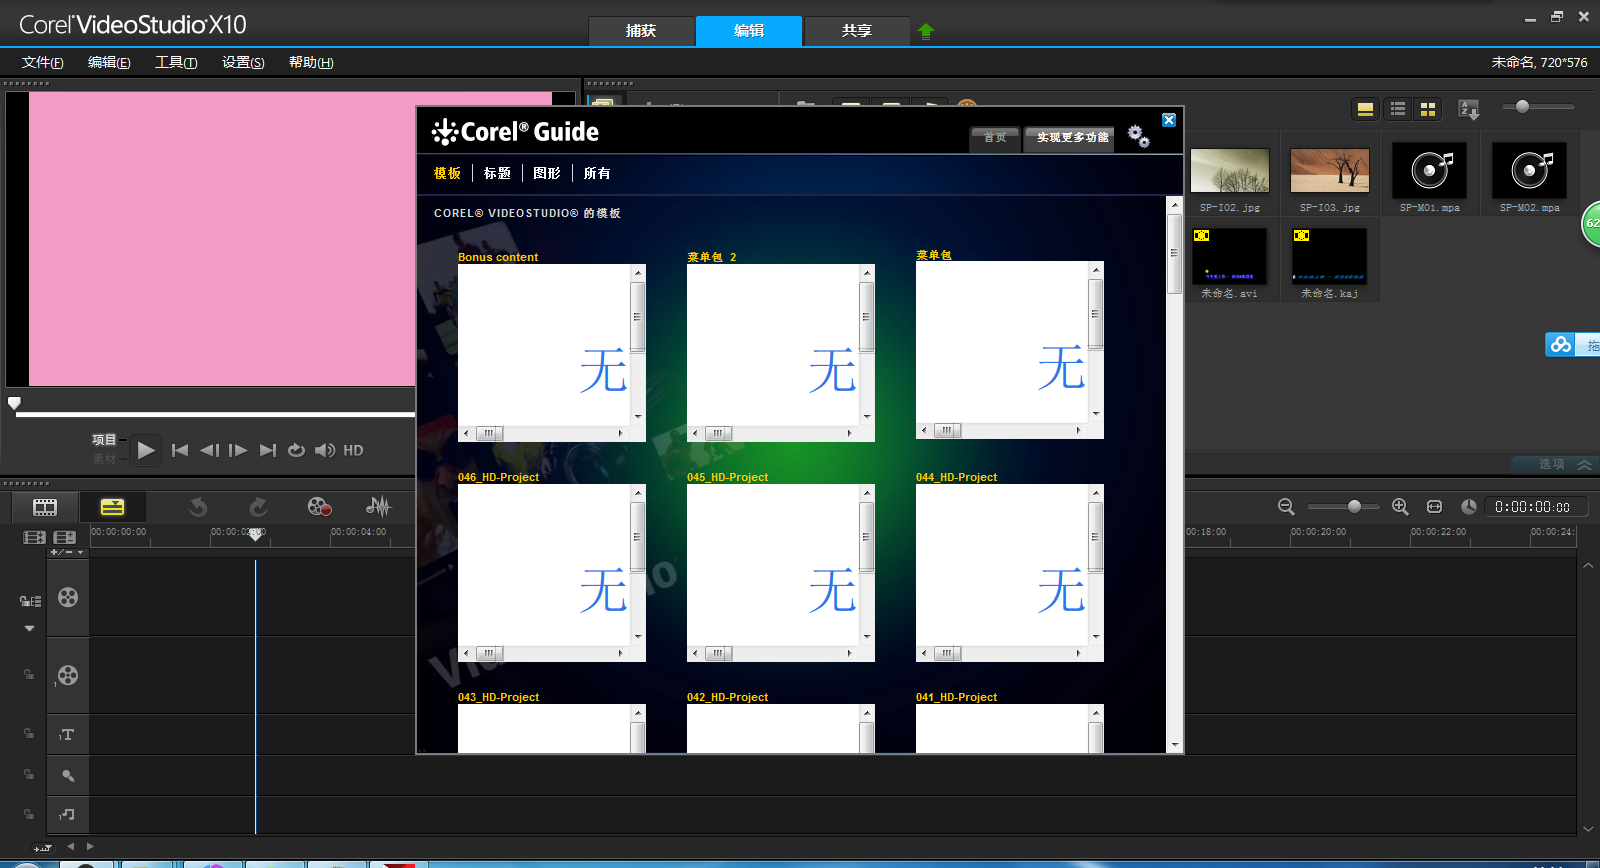Close the Corel Guide dialog
The width and height of the screenshot is (1600, 868).
(1169, 120)
